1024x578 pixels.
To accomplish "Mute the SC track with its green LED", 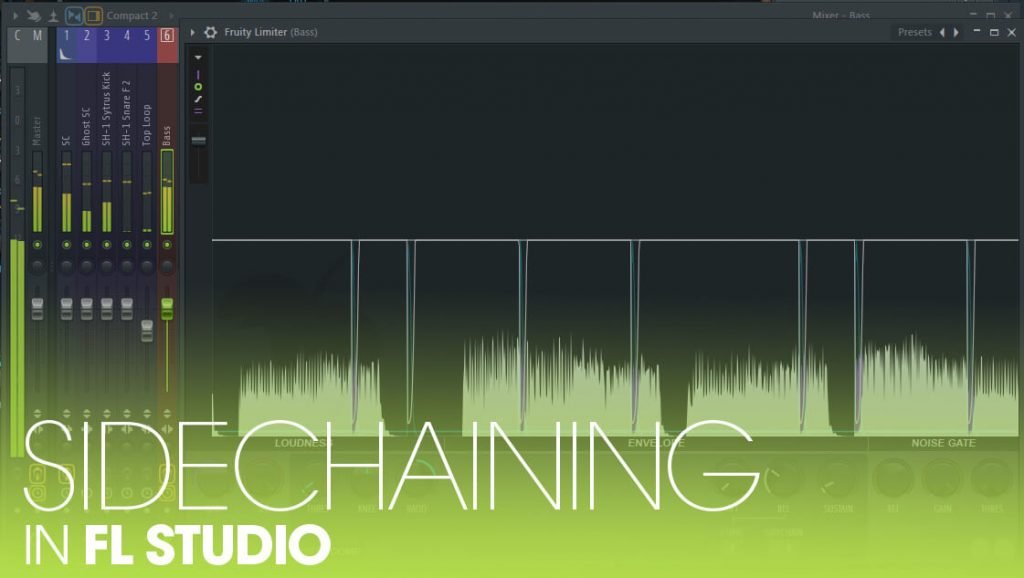I will tap(66, 245).
